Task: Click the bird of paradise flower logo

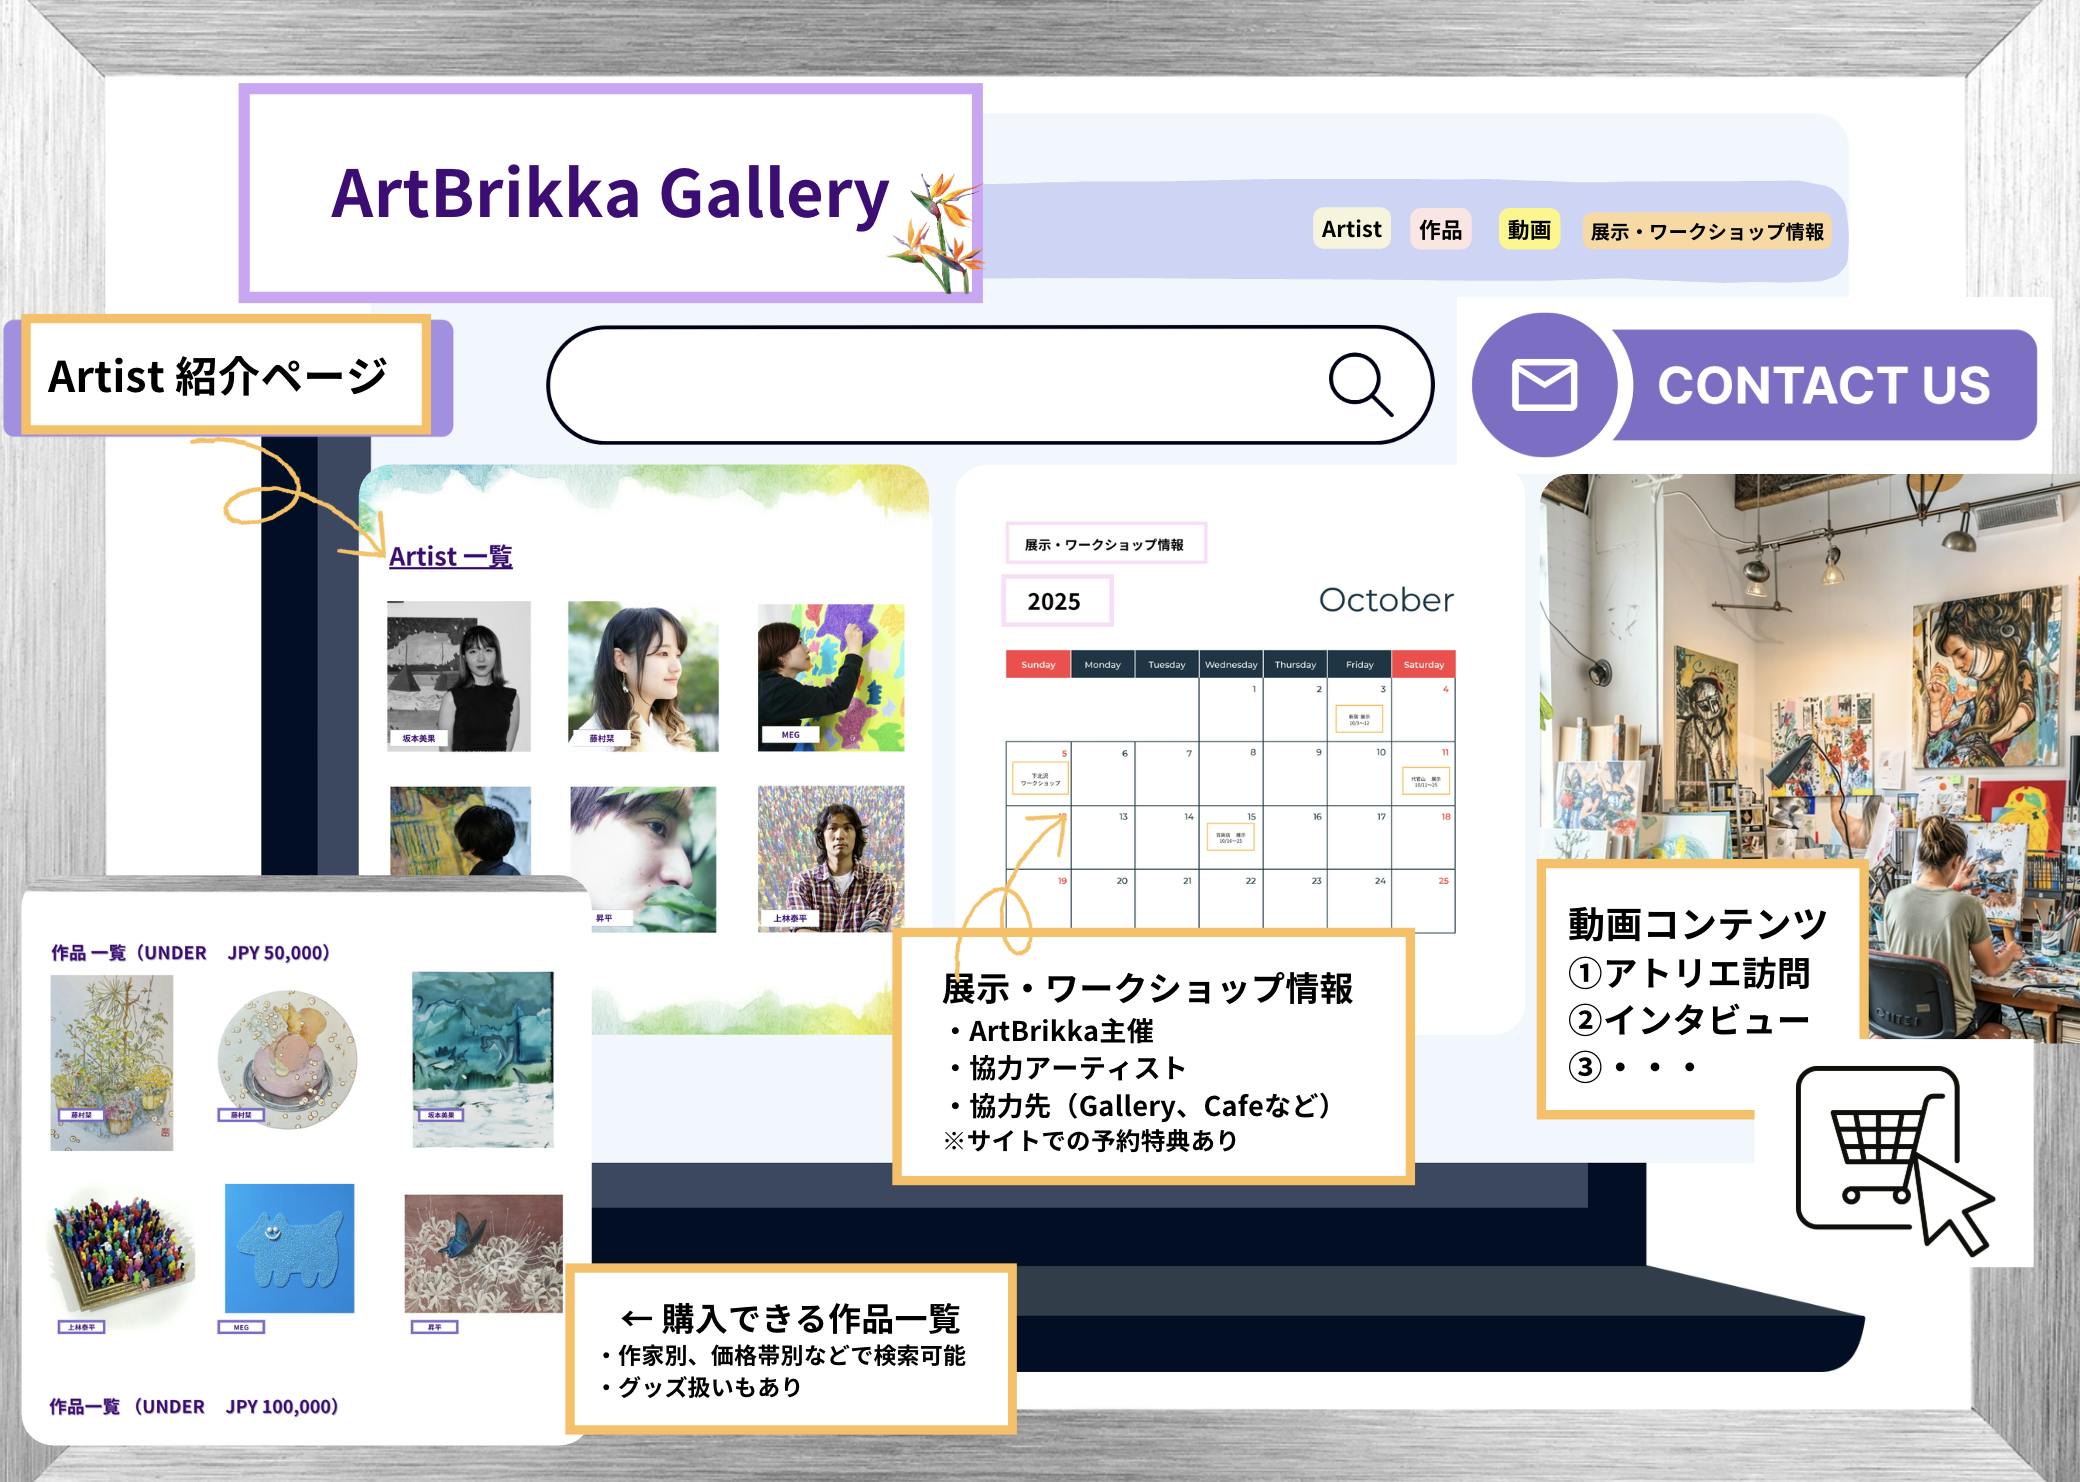Action: click(938, 232)
